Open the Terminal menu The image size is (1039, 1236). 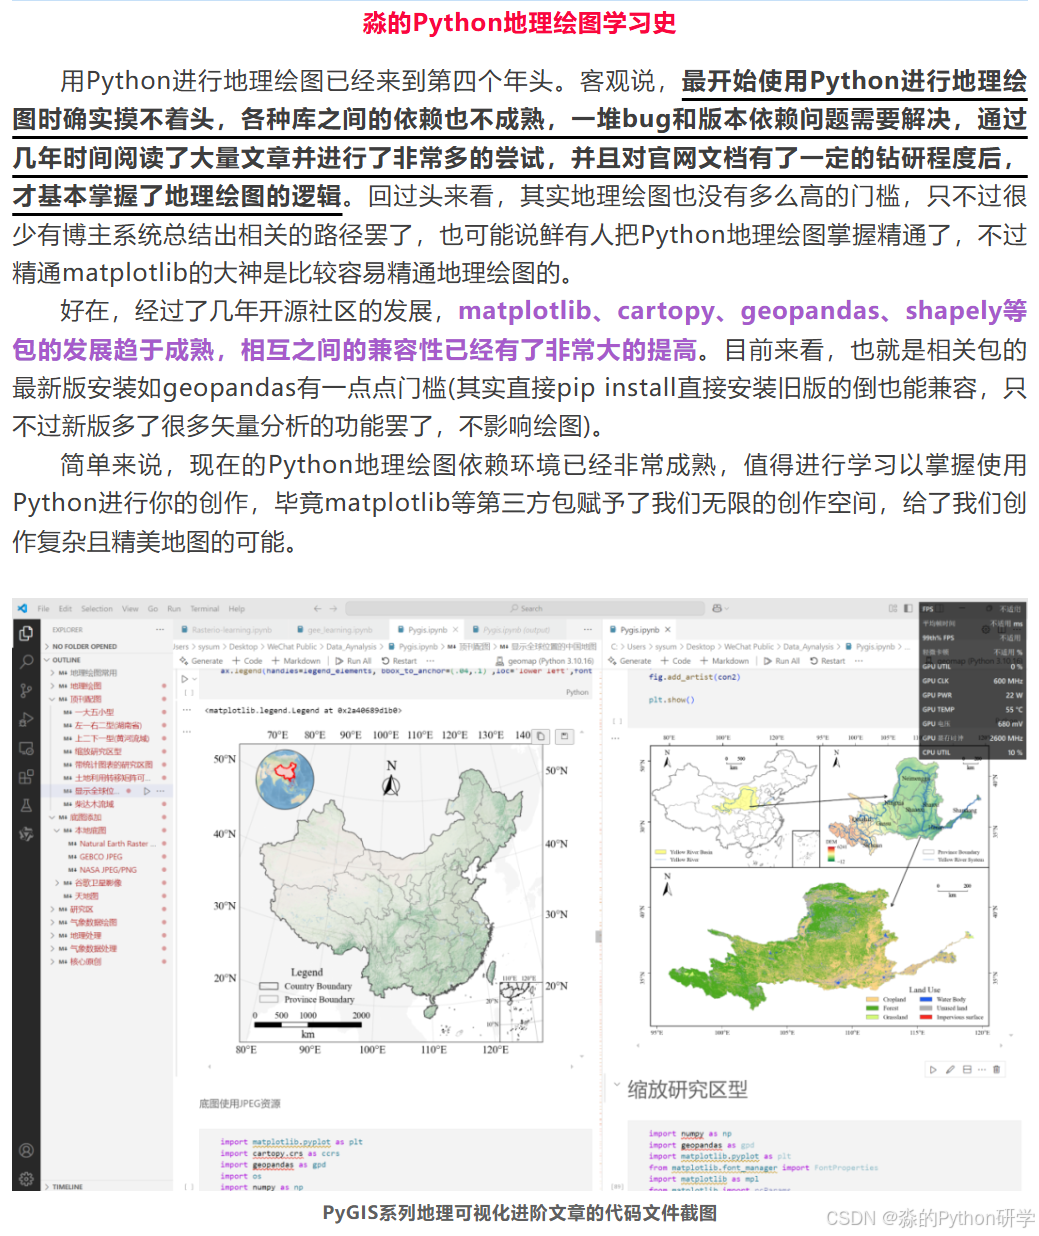204,608
